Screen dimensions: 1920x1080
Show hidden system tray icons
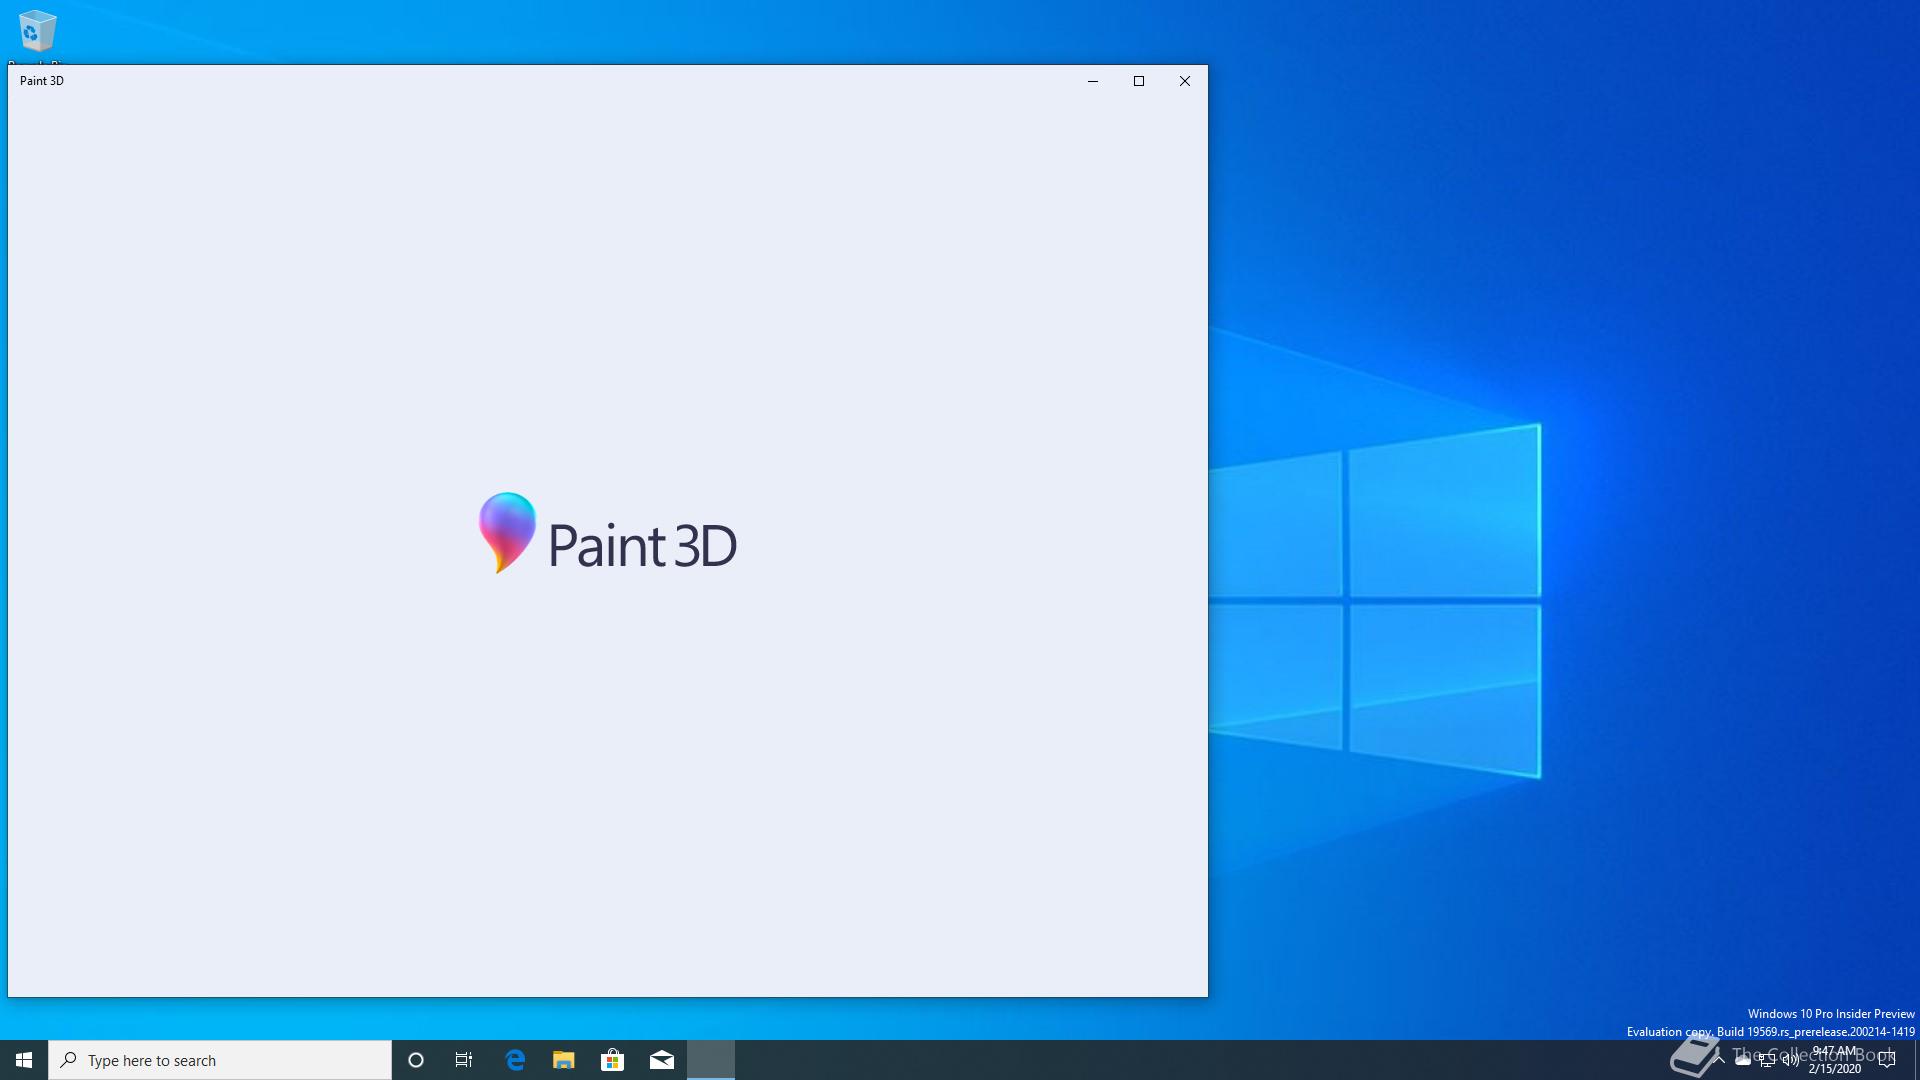1719,1060
